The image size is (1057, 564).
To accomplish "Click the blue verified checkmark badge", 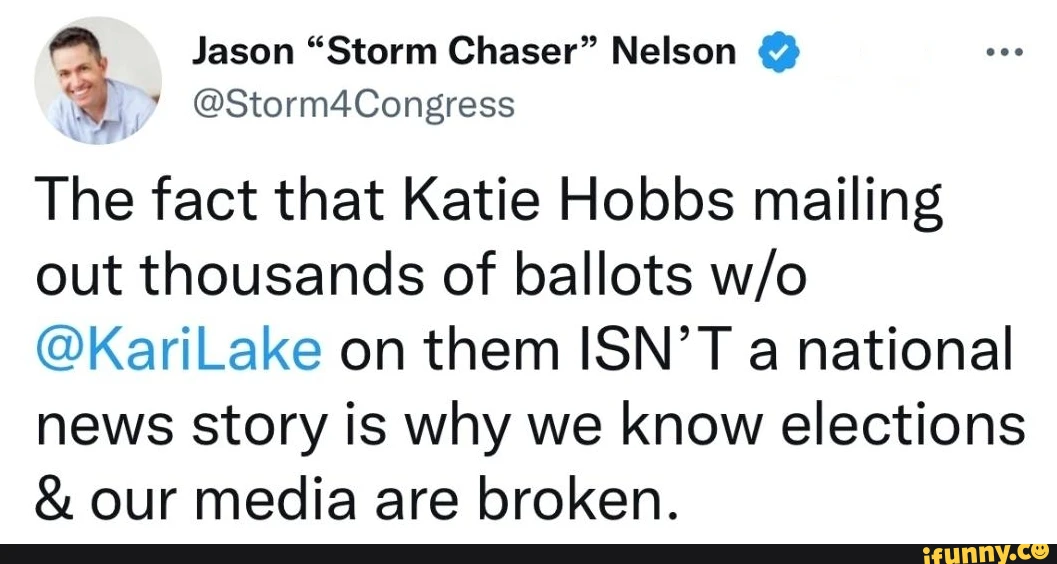I will coord(778,52).
